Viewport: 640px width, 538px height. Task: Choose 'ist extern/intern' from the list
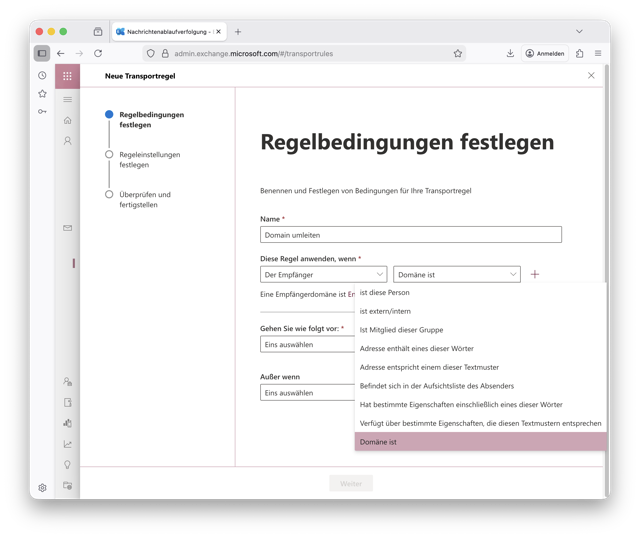click(x=385, y=311)
